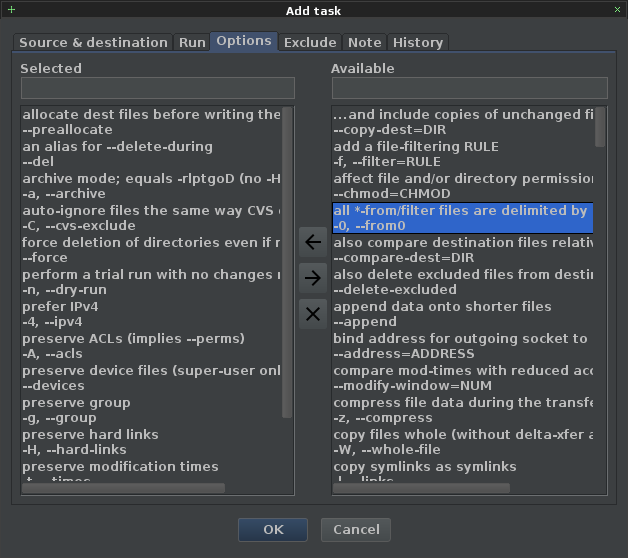The height and width of the screenshot is (558, 628).
Task: Select '--force' option in Selected list
Action: pyautogui.click(x=151, y=250)
